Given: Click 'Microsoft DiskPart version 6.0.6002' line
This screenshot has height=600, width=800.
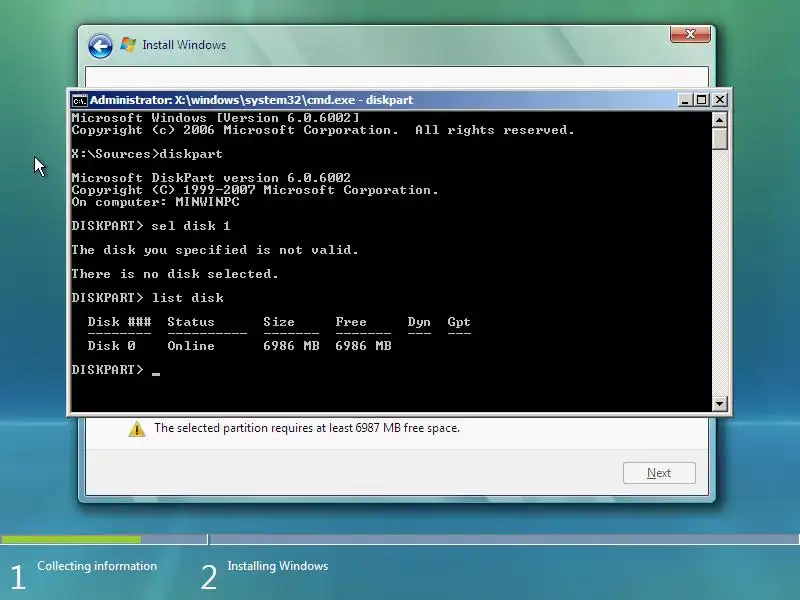Looking at the screenshot, I should (211, 178).
